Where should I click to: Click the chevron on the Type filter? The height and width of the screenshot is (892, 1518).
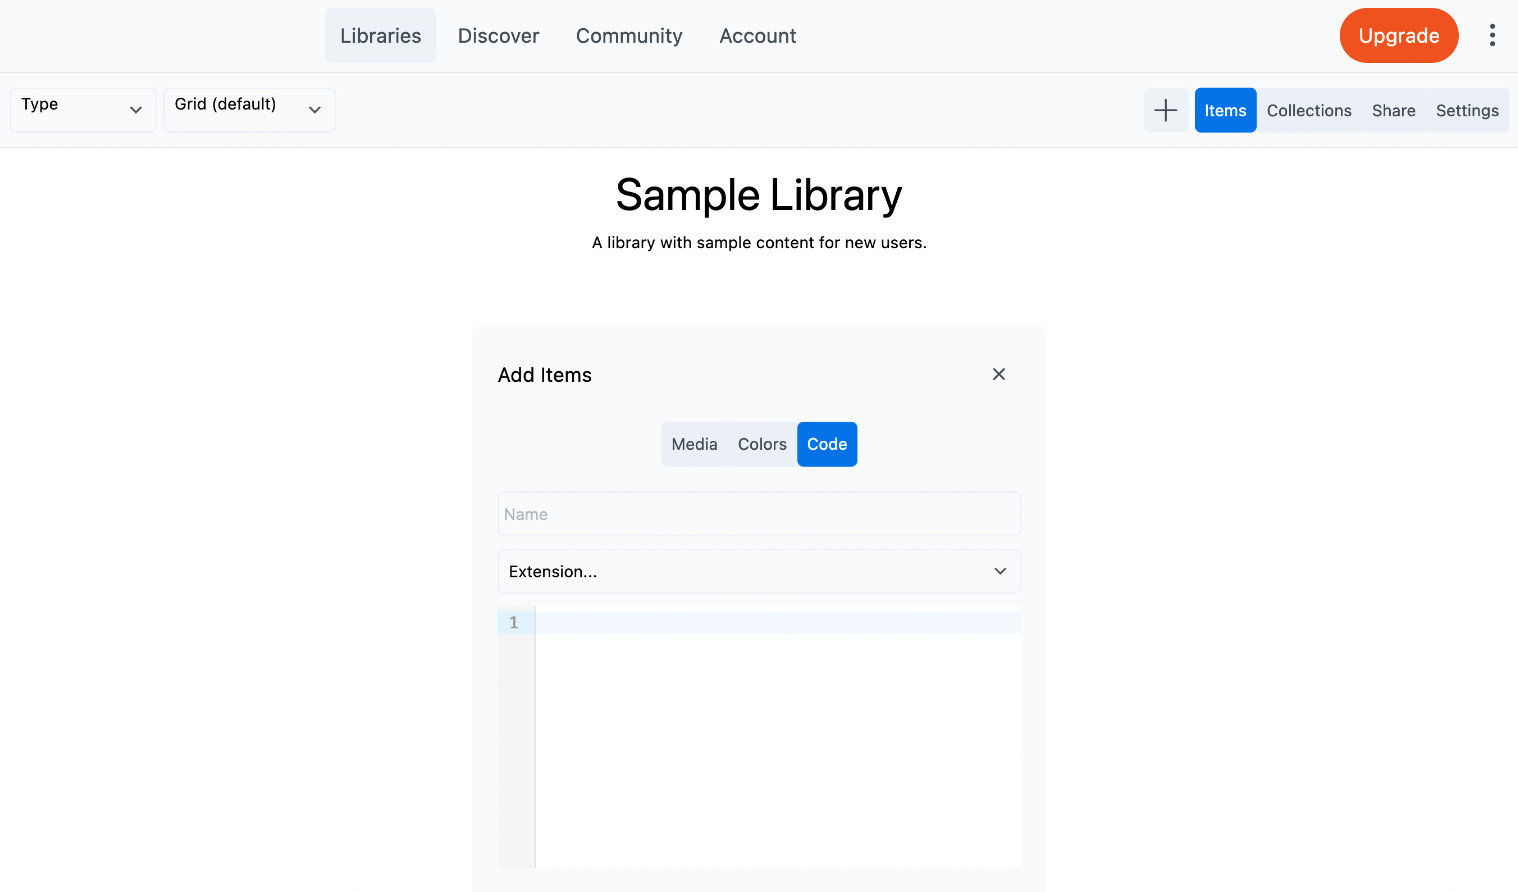pyautogui.click(x=137, y=110)
